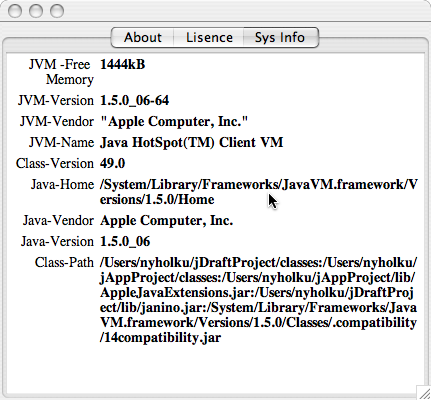Select the 1444kB memory value

point(123,64)
